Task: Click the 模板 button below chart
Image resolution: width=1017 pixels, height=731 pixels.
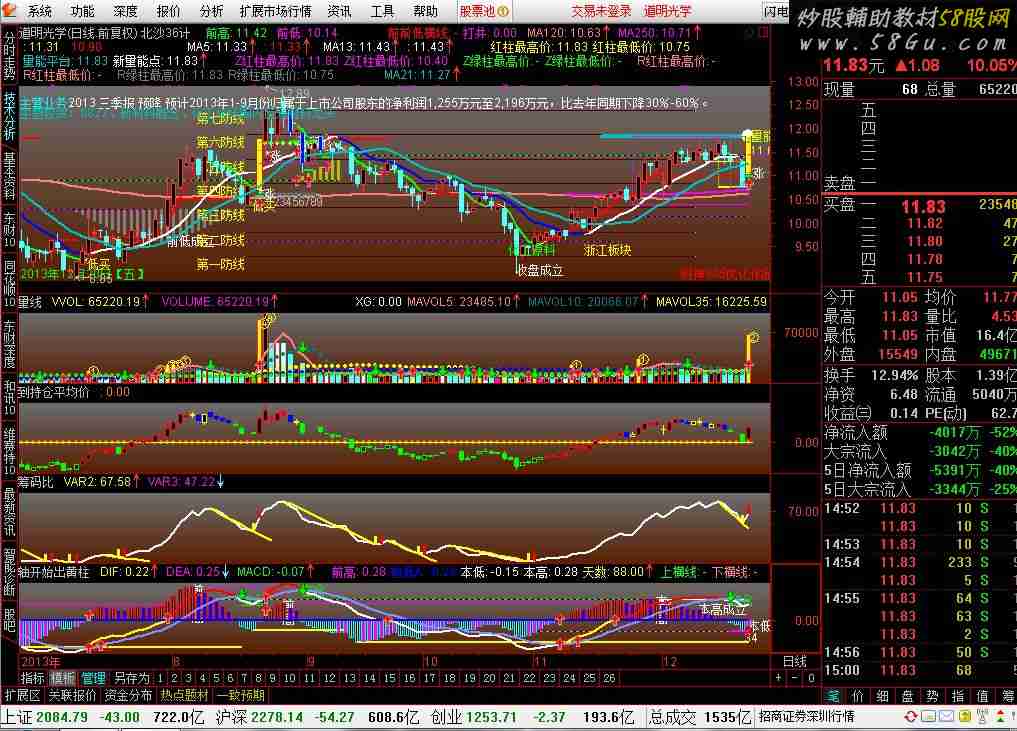Action: [63, 678]
